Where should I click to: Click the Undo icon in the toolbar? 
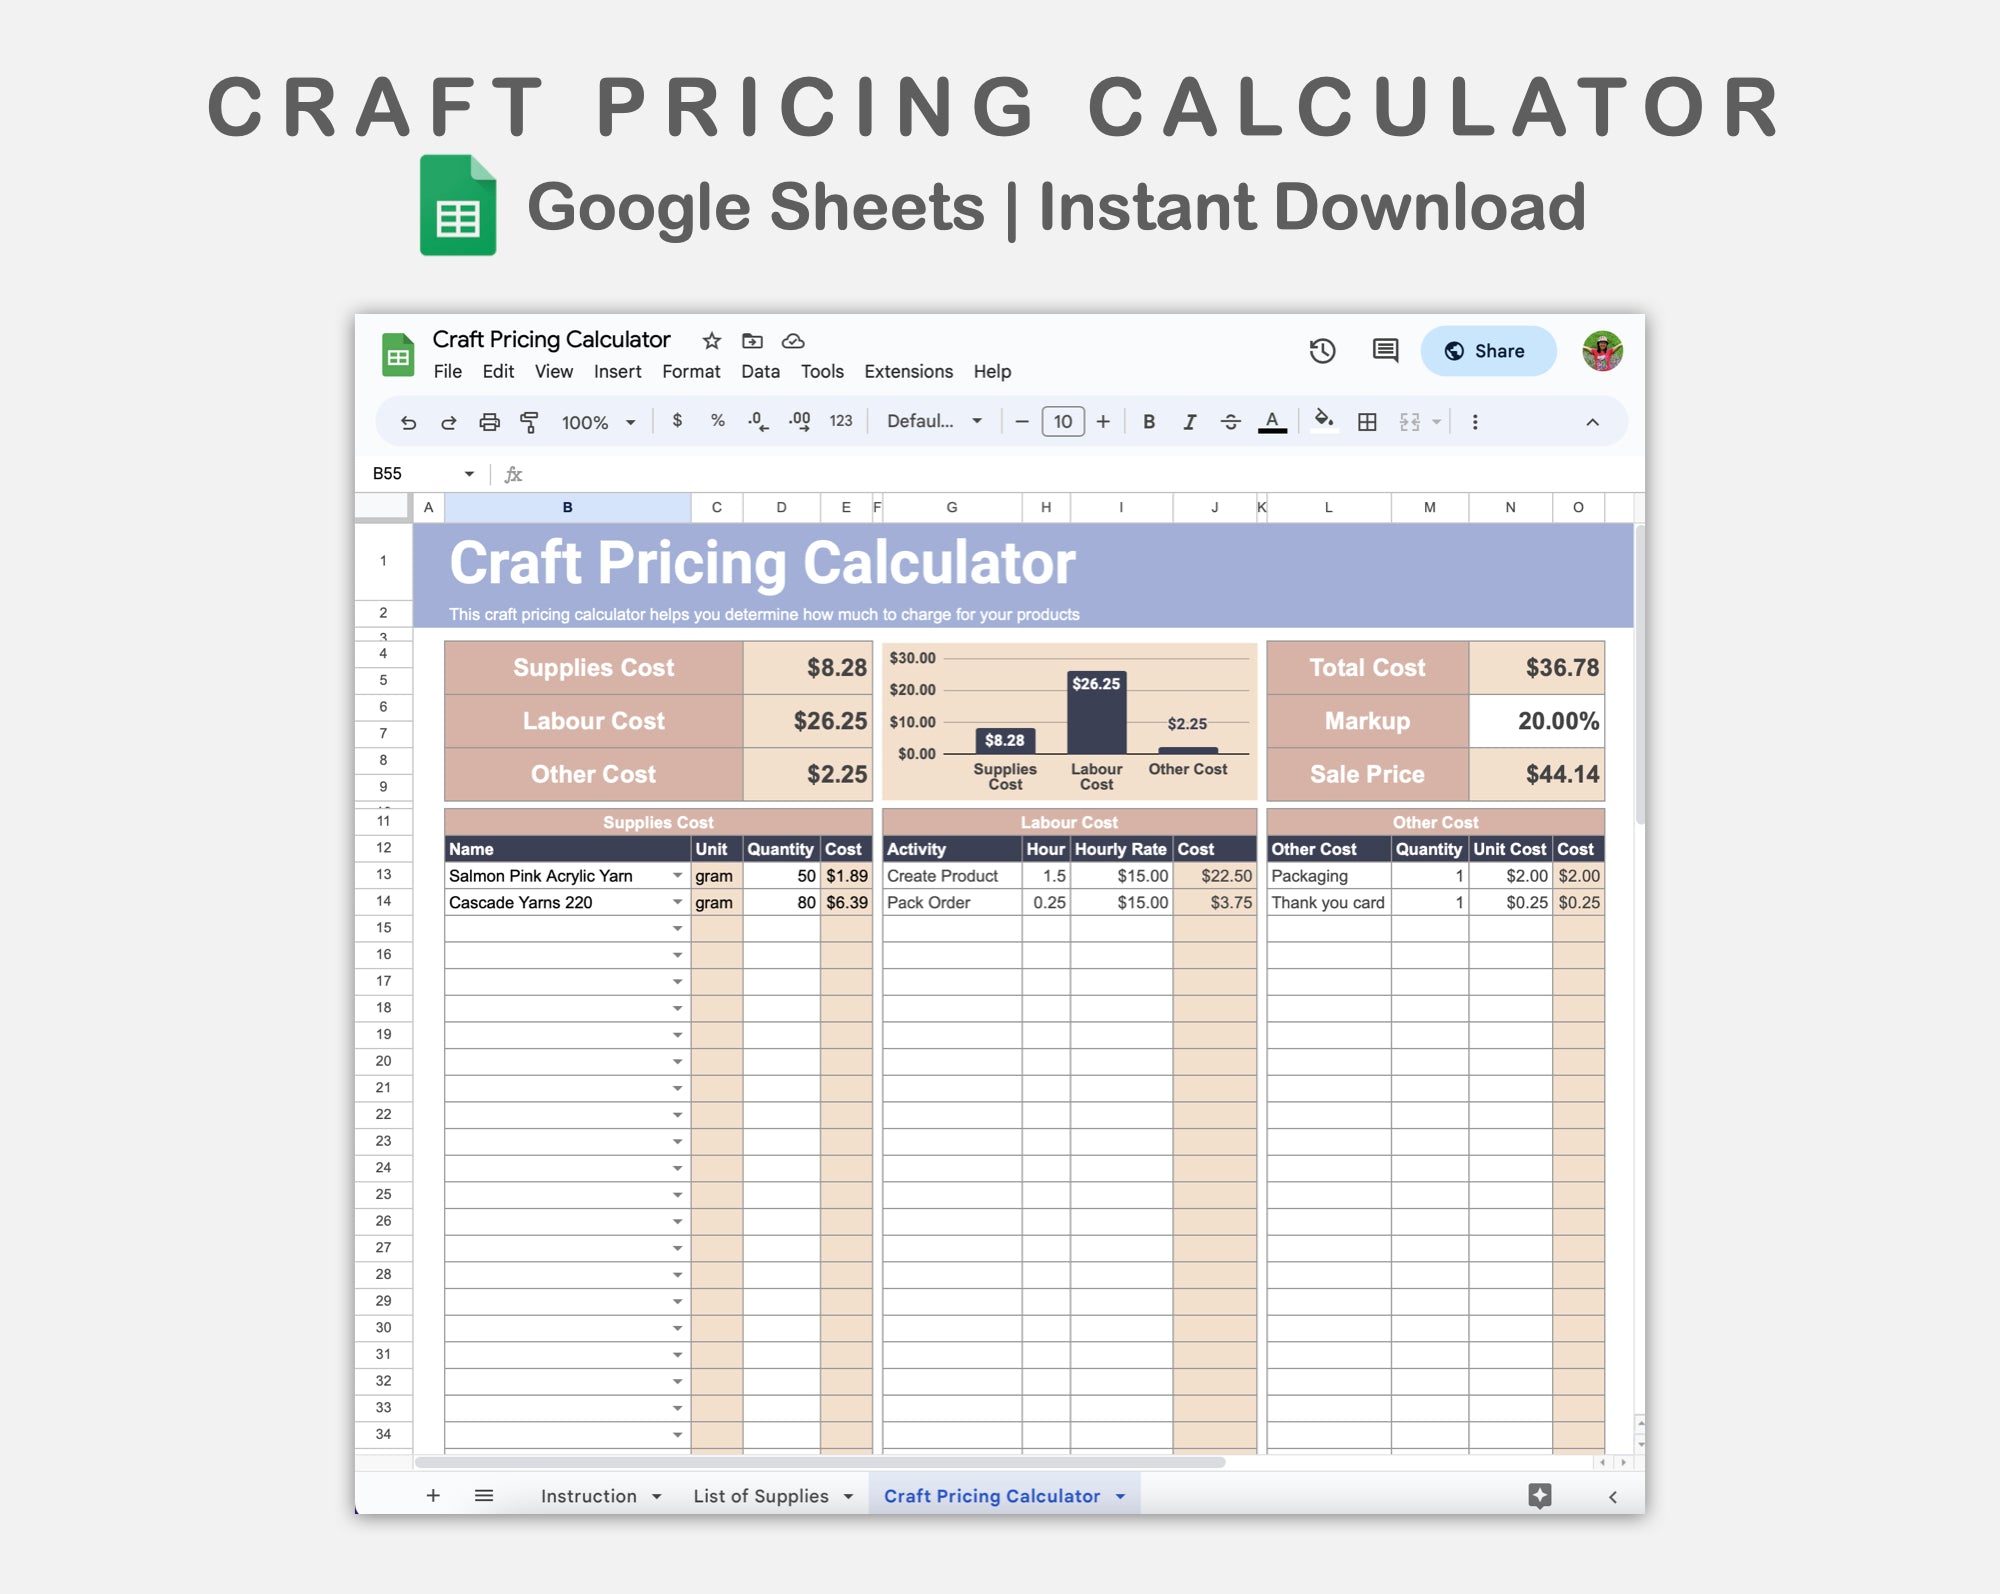pos(409,421)
